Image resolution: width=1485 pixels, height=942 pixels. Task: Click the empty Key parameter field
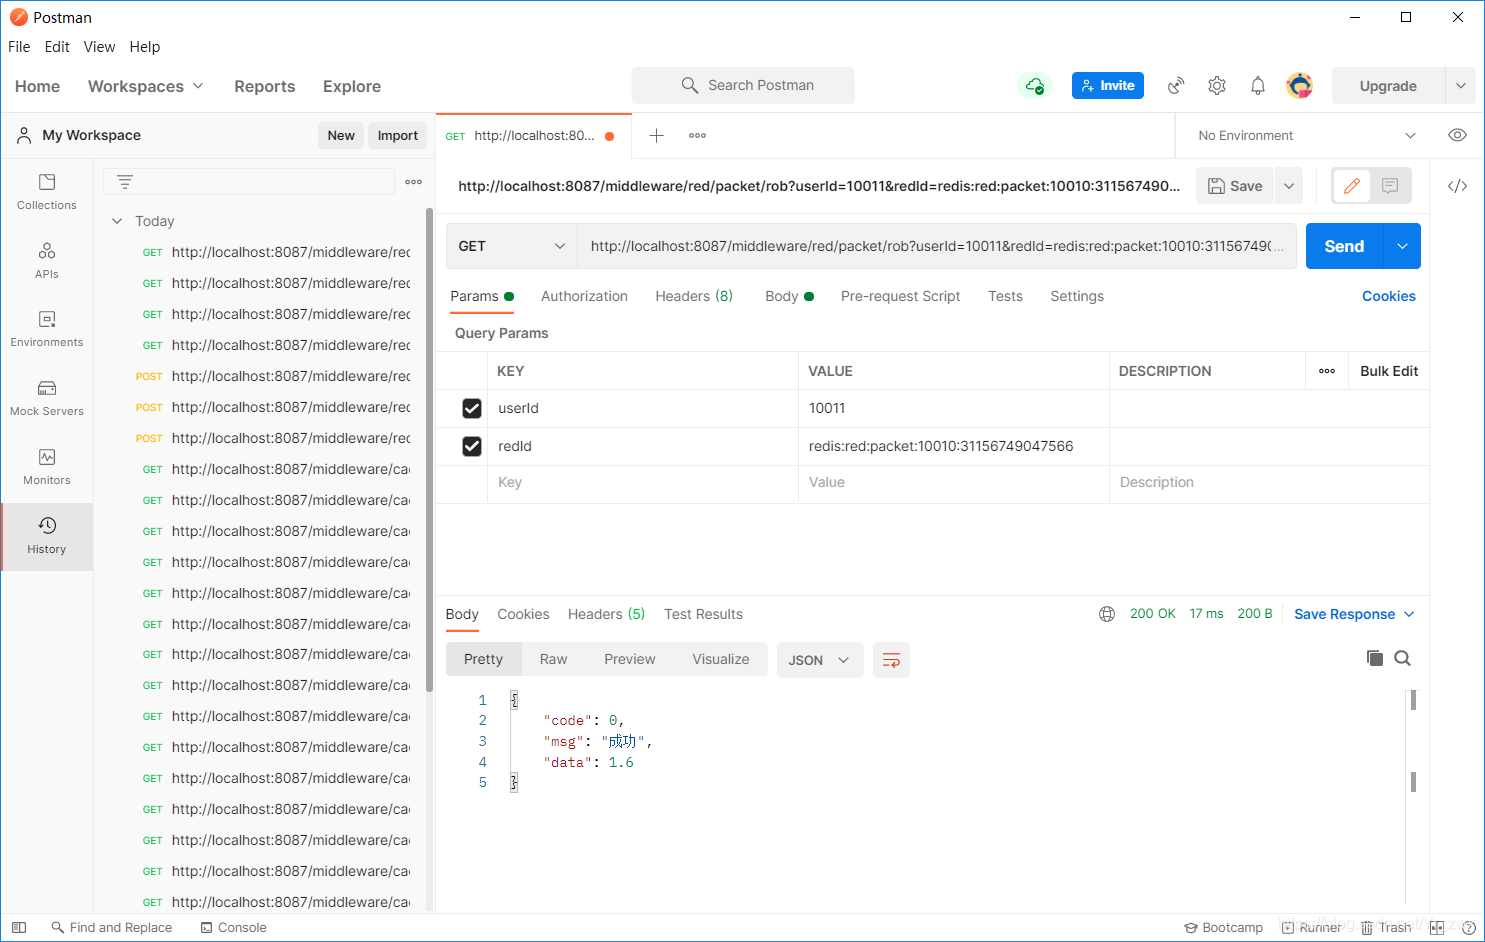[643, 482]
